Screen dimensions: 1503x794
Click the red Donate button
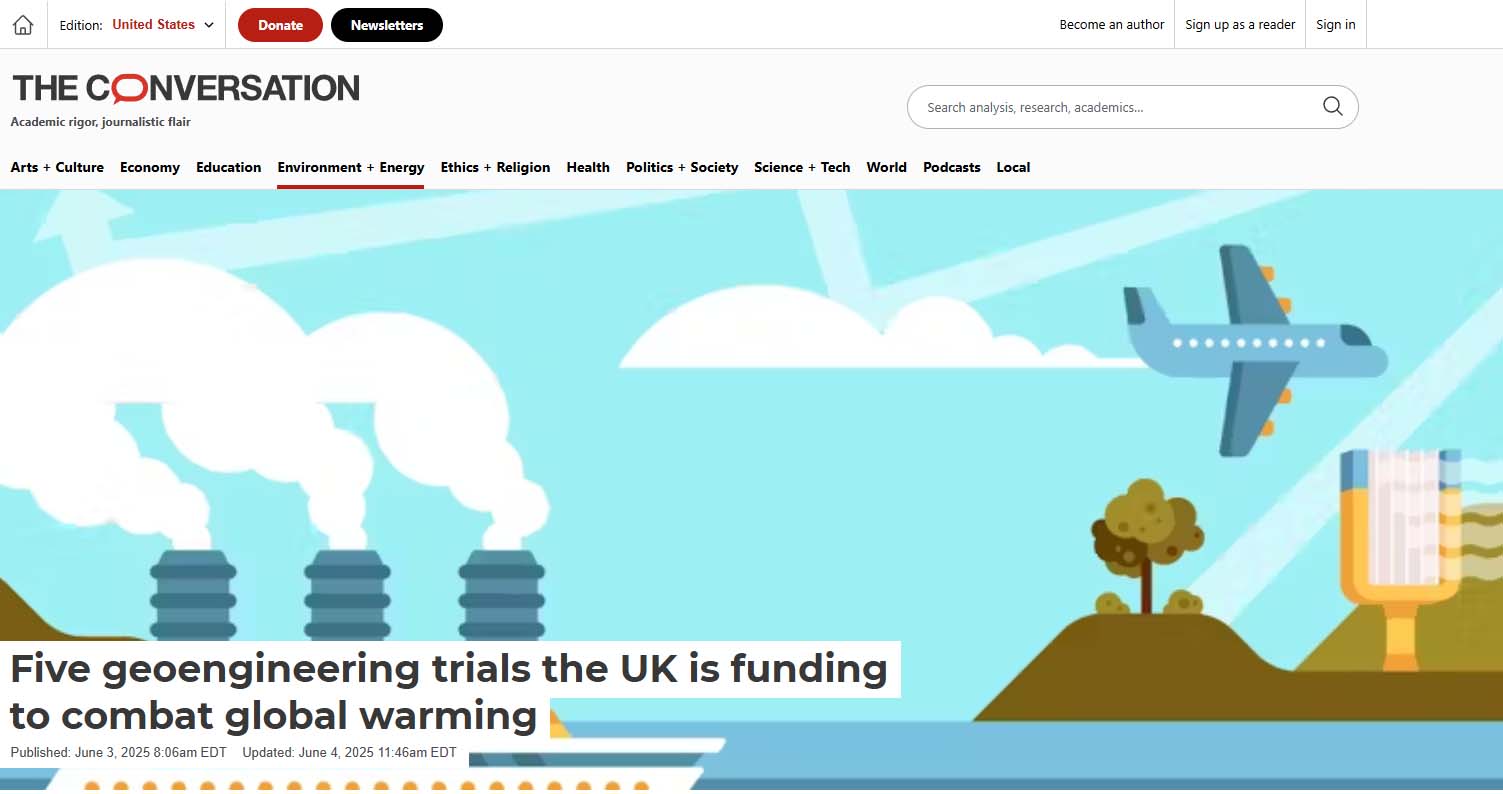pyautogui.click(x=280, y=25)
